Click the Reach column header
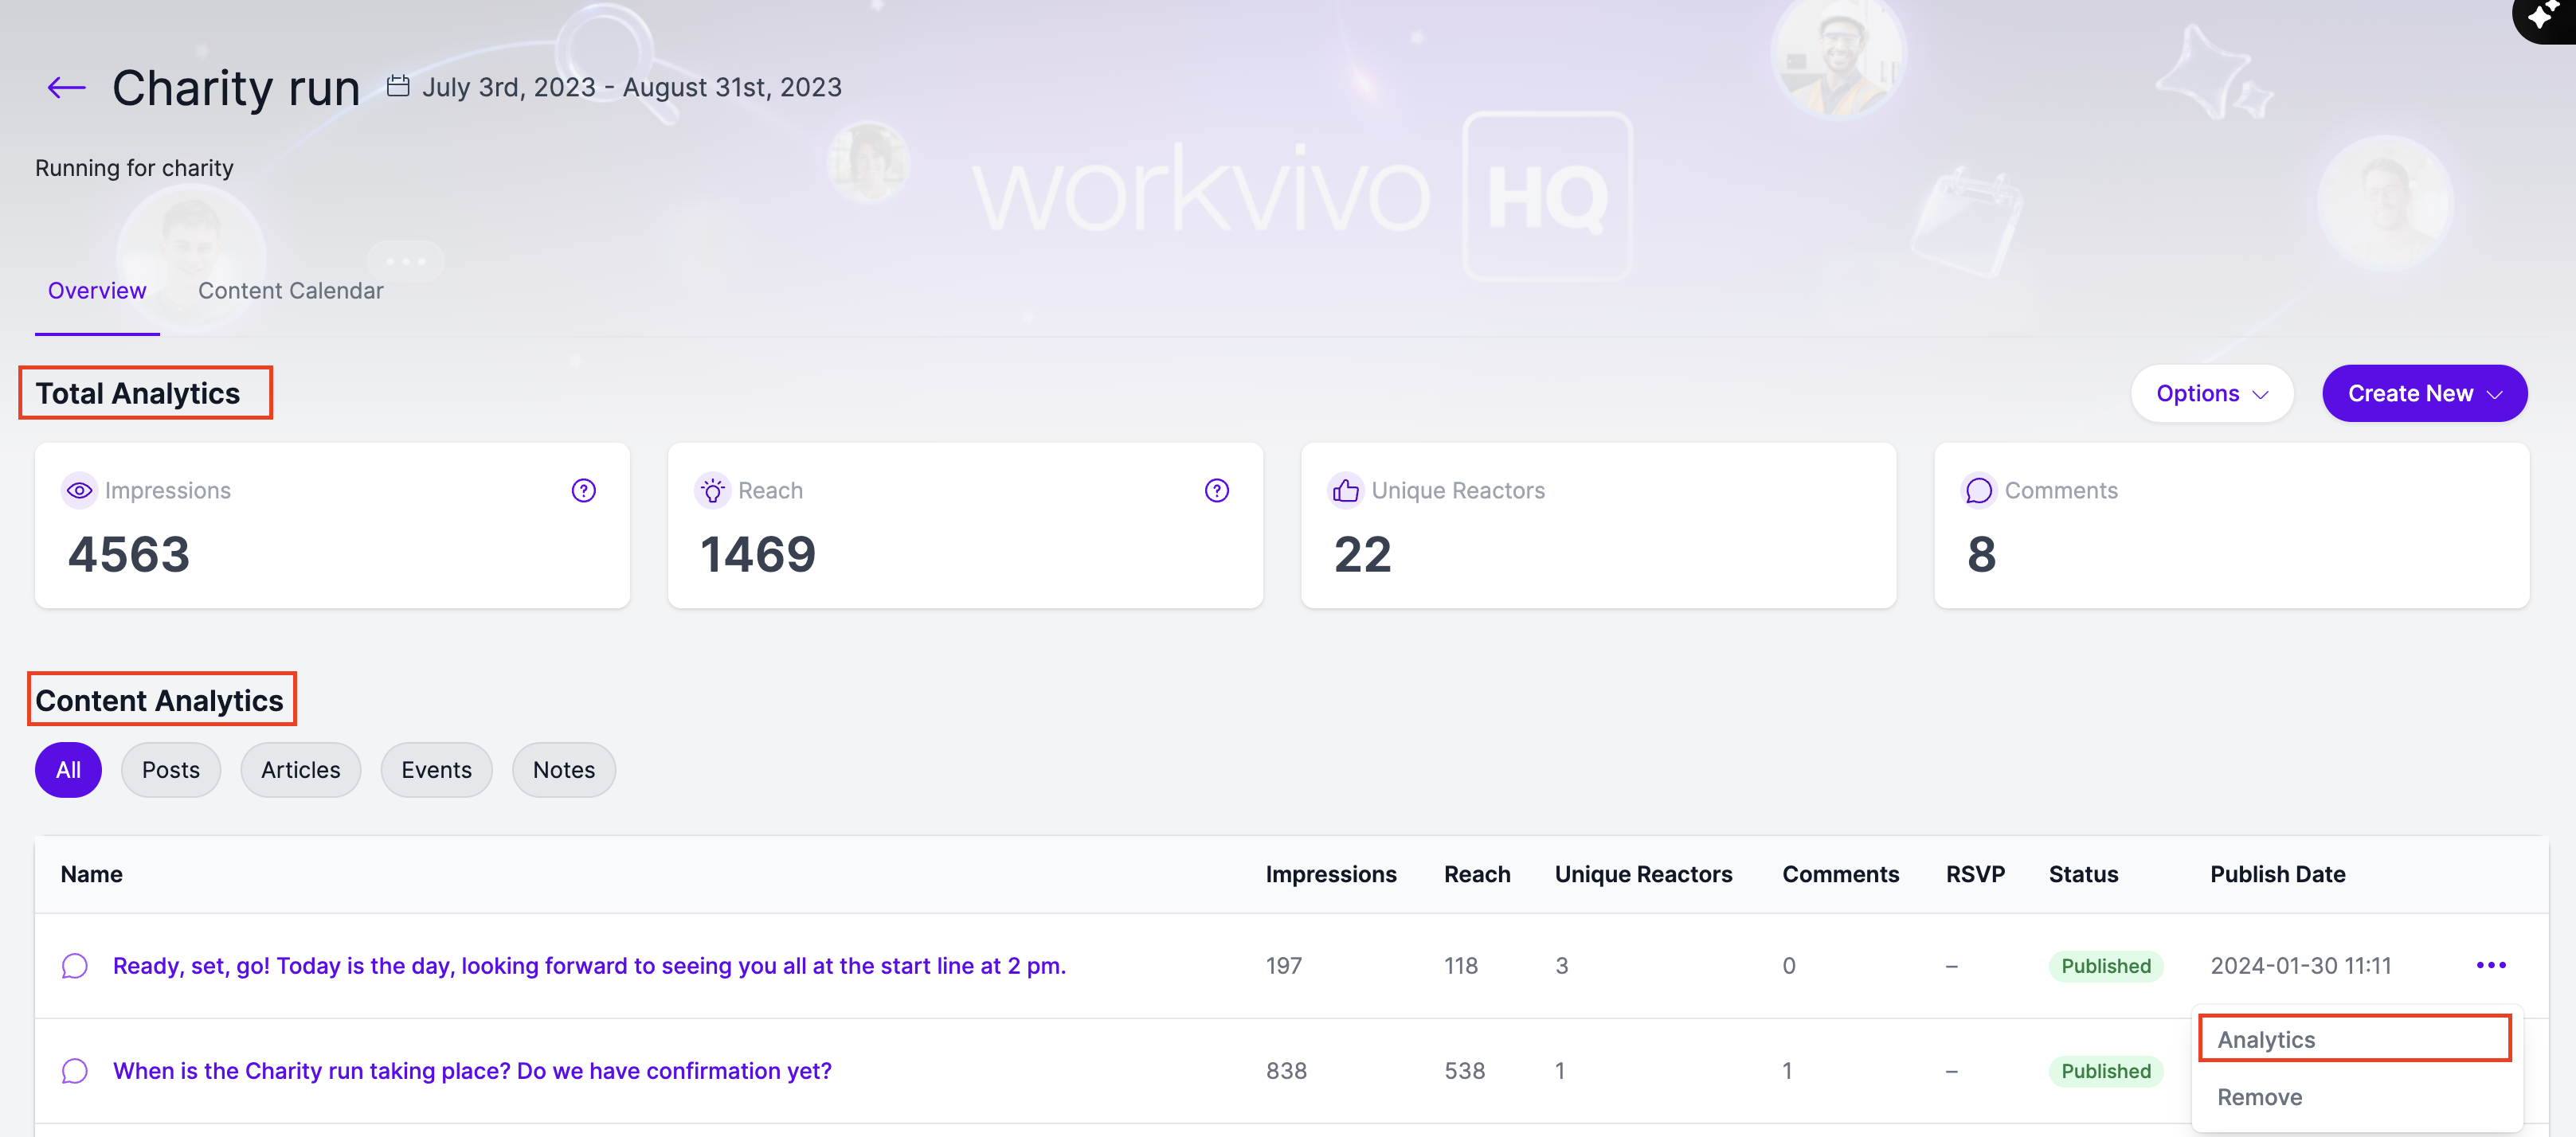The image size is (2576, 1137). tap(1477, 874)
